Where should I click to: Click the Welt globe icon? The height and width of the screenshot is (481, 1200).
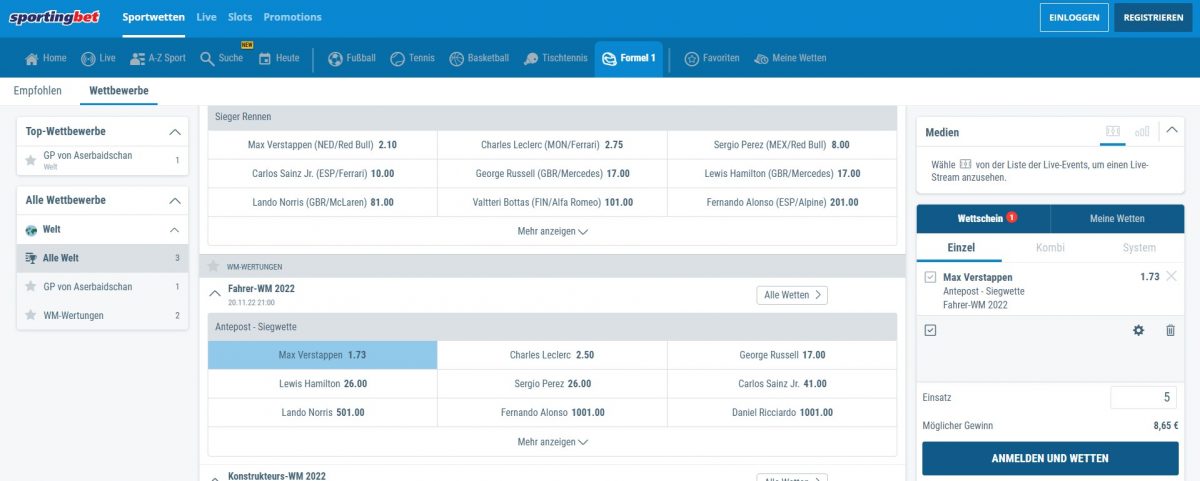click(31, 230)
